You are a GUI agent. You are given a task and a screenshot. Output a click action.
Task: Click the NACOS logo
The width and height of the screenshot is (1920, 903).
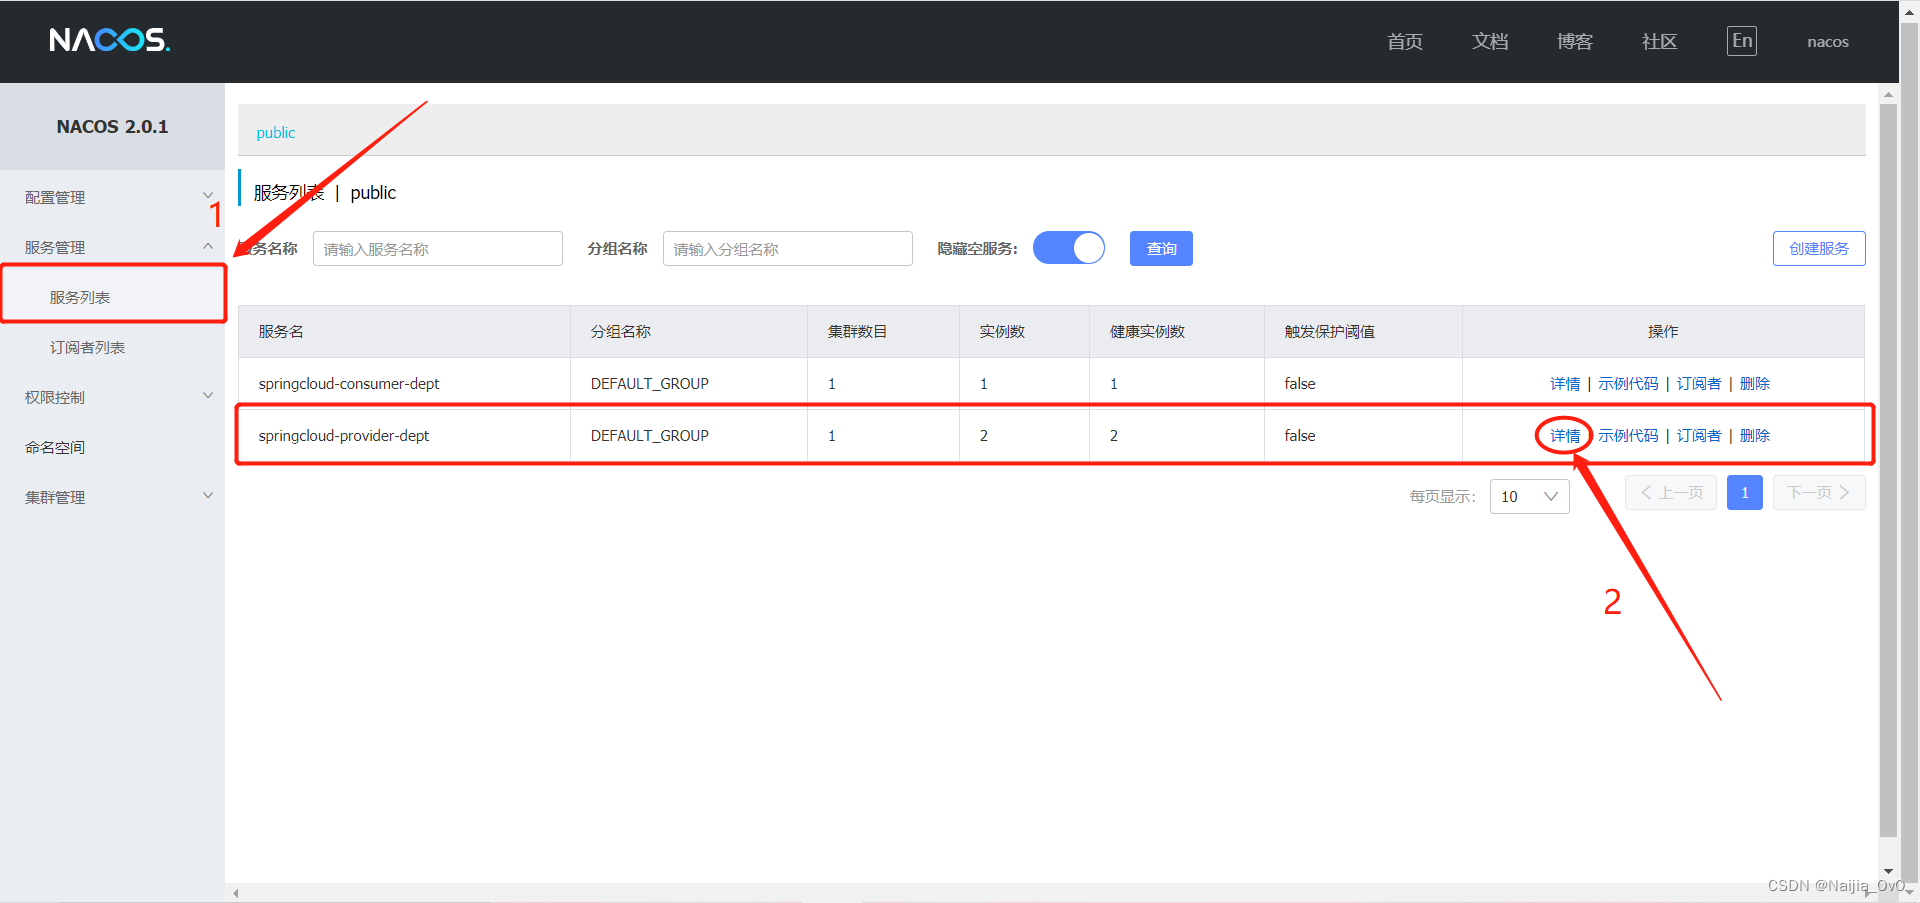110,40
